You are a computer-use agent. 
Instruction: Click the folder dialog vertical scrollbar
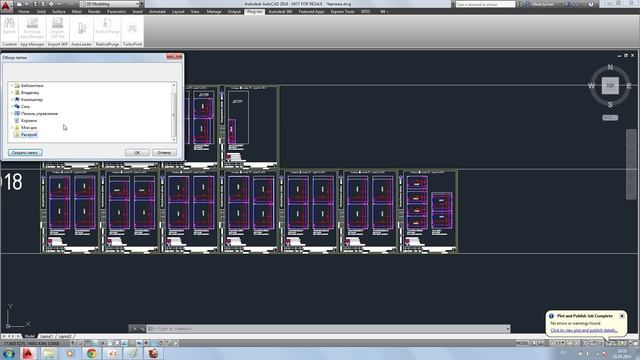(x=174, y=112)
